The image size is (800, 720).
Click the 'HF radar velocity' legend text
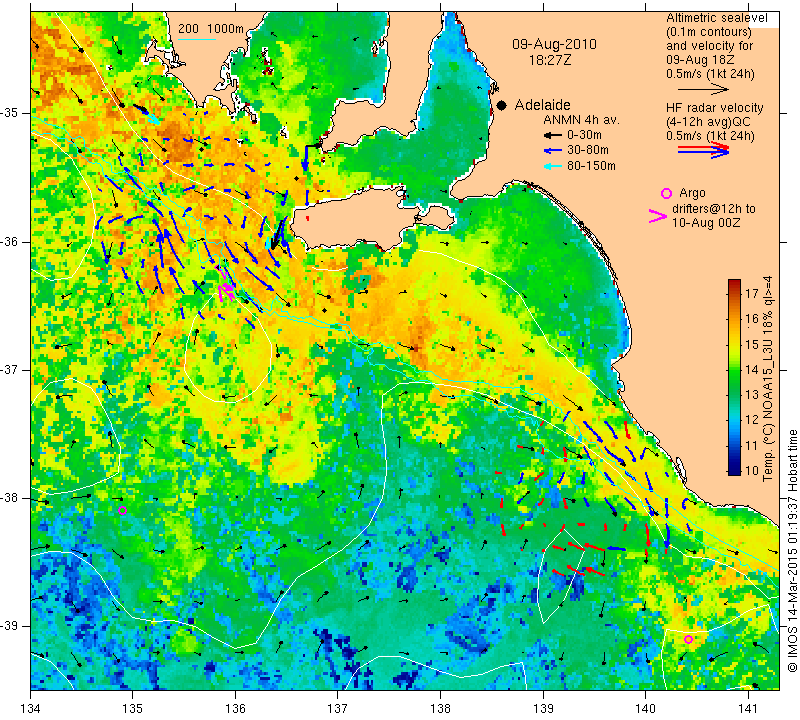(x=714, y=108)
